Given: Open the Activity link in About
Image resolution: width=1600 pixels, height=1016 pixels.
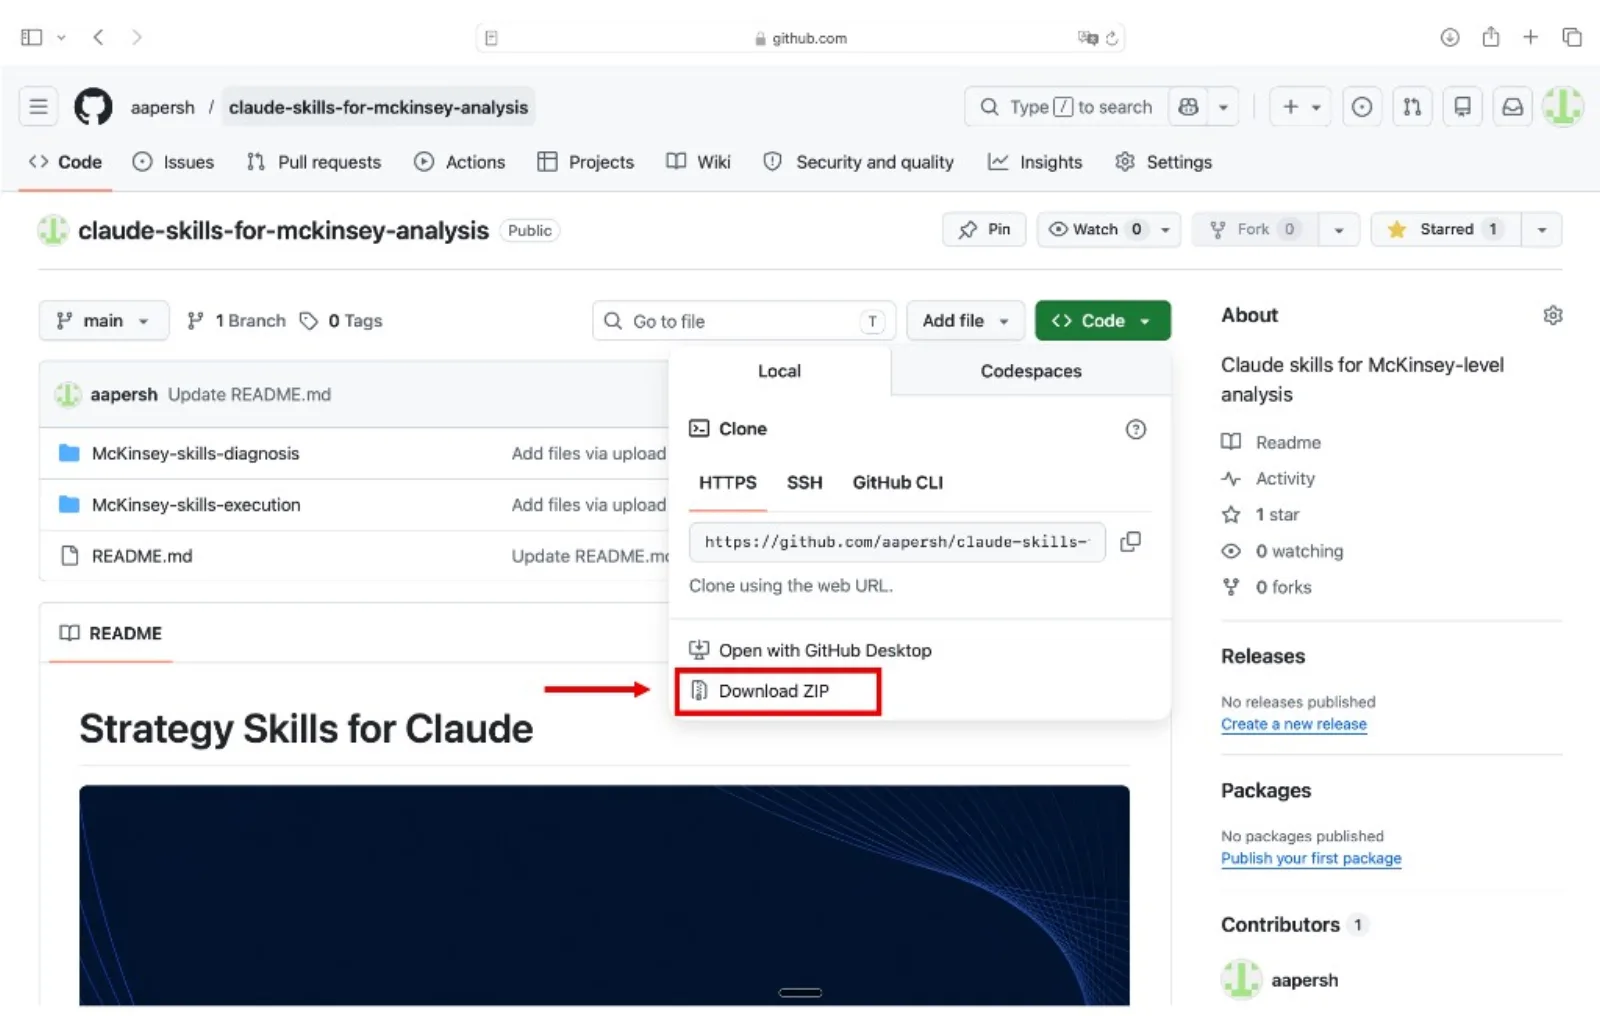Looking at the screenshot, I should (1285, 479).
